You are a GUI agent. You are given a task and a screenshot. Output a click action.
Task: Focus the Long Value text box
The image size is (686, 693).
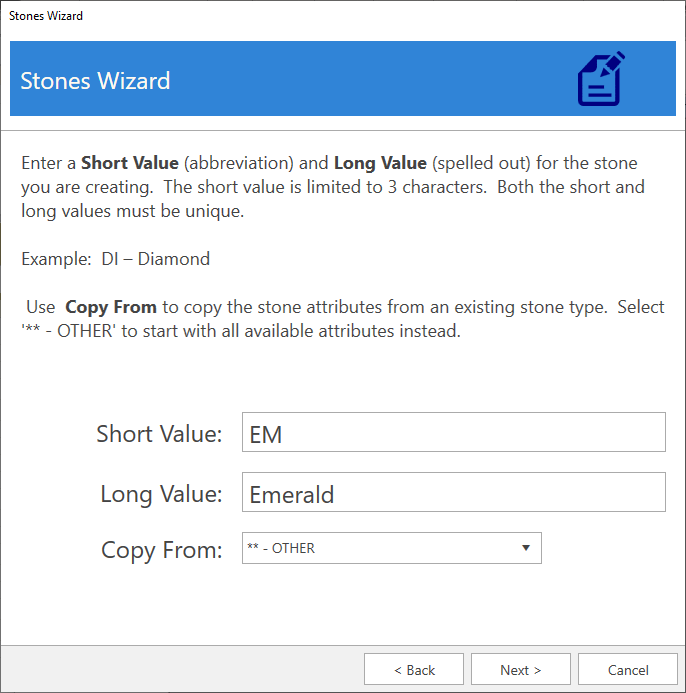coord(453,493)
